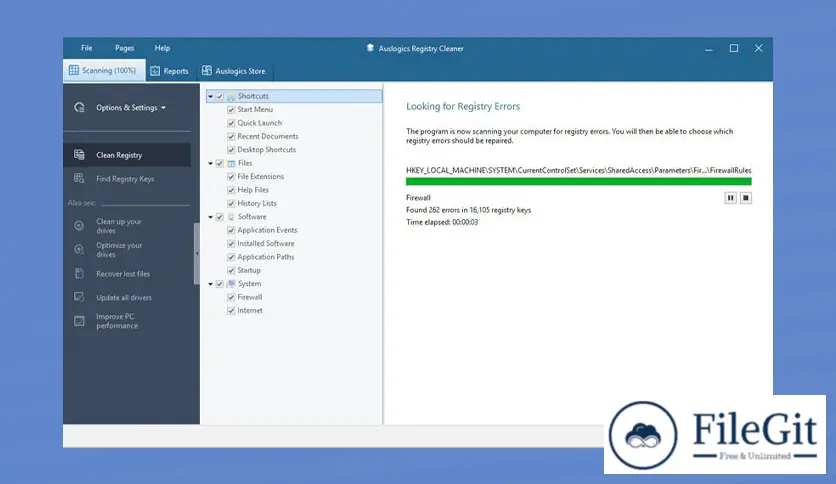836x484 pixels.
Task: Click the sidebar collapse handle
Action: (x=197, y=253)
